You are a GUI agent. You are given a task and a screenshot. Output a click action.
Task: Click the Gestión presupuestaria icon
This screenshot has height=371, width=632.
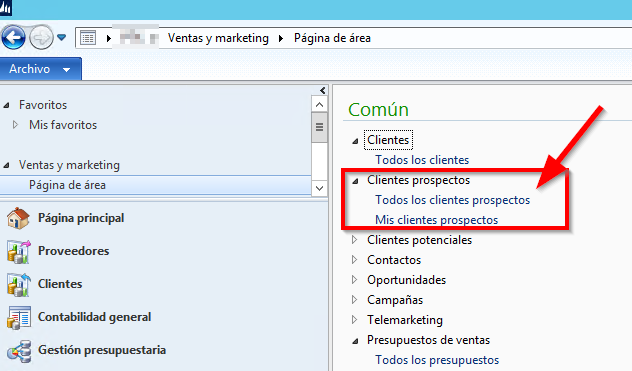(x=19, y=351)
